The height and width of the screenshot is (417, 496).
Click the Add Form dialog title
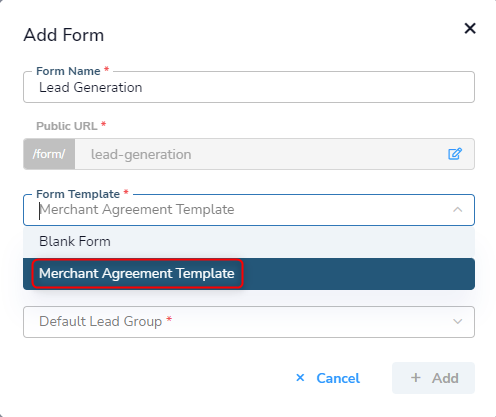pos(64,35)
